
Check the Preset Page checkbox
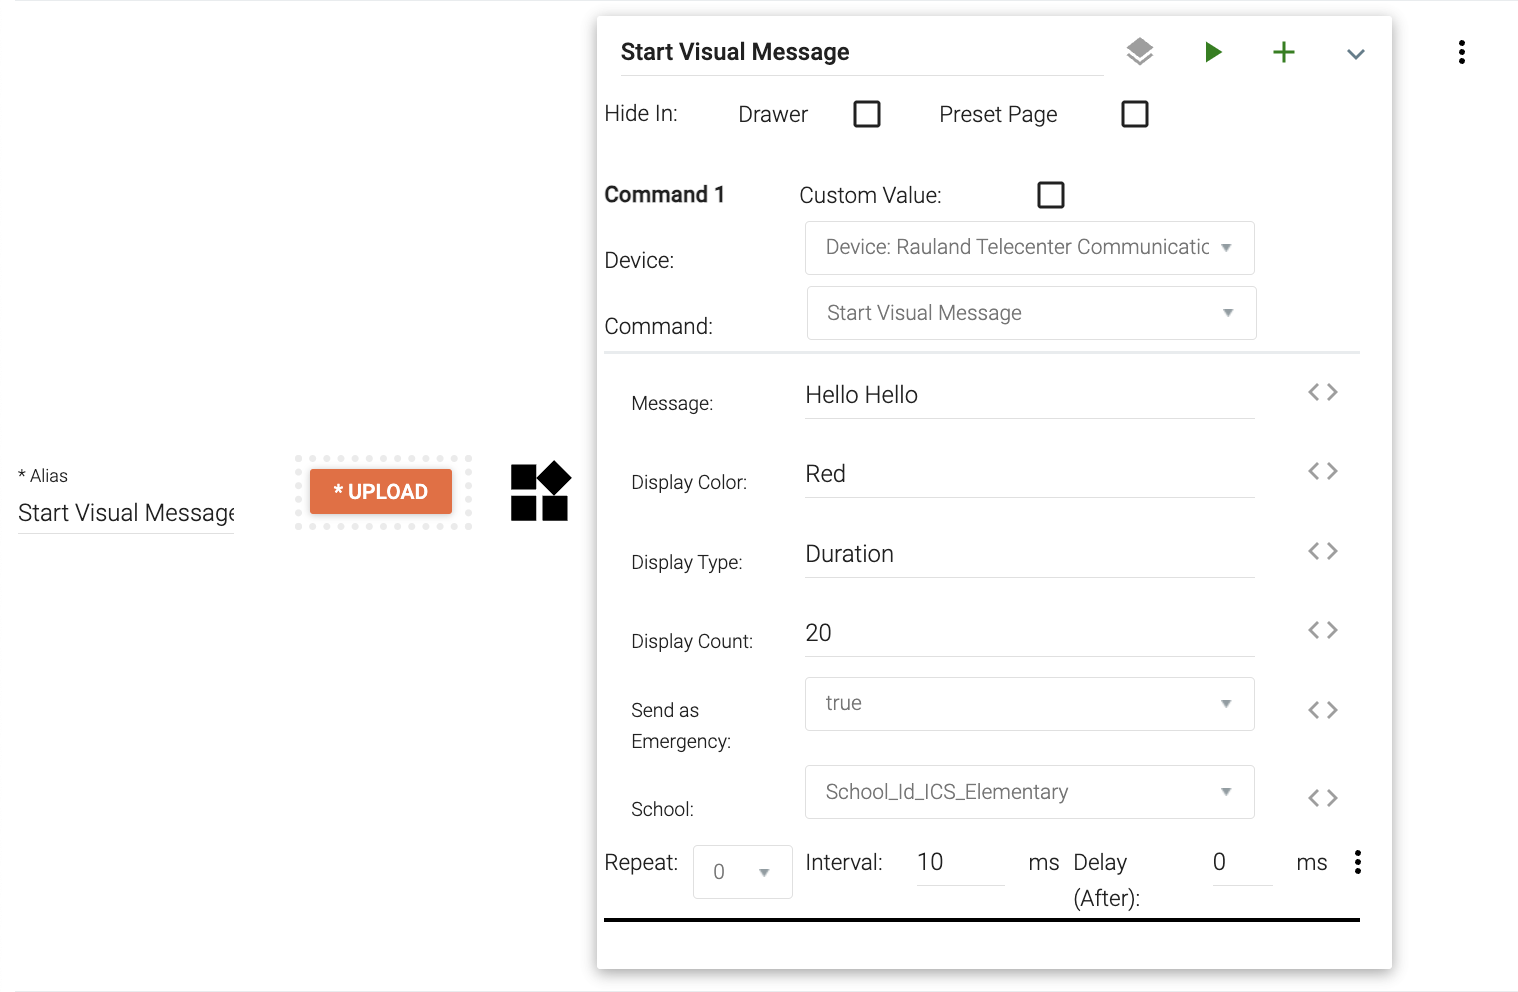point(1135,114)
